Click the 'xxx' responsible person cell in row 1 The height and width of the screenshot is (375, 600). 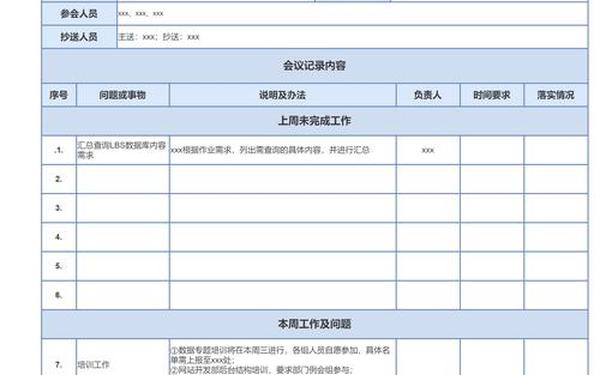pyautogui.click(x=428, y=150)
